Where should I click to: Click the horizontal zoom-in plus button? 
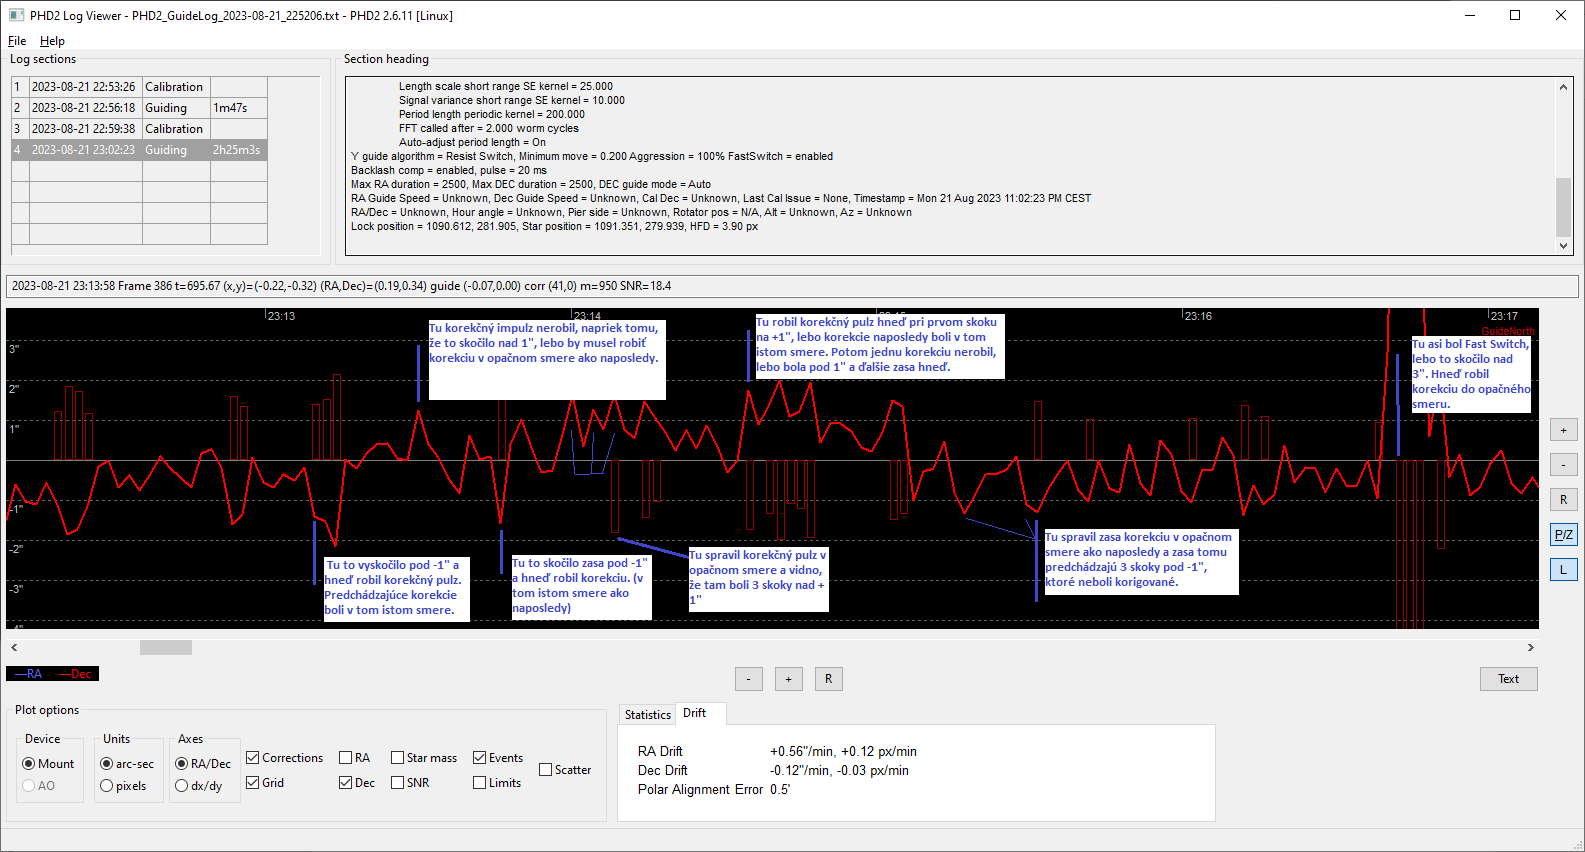click(789, 679)
